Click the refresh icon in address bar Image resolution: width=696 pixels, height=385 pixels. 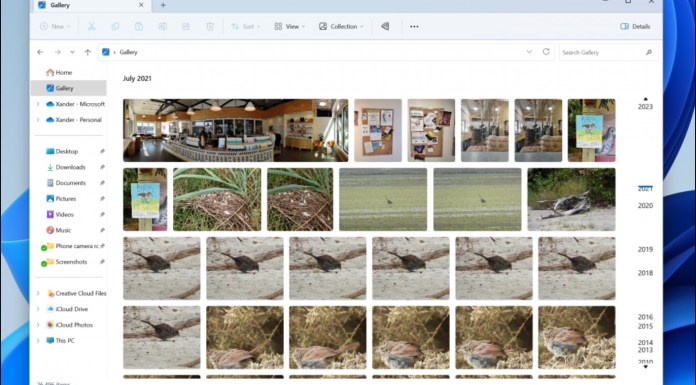coord(546,52)
